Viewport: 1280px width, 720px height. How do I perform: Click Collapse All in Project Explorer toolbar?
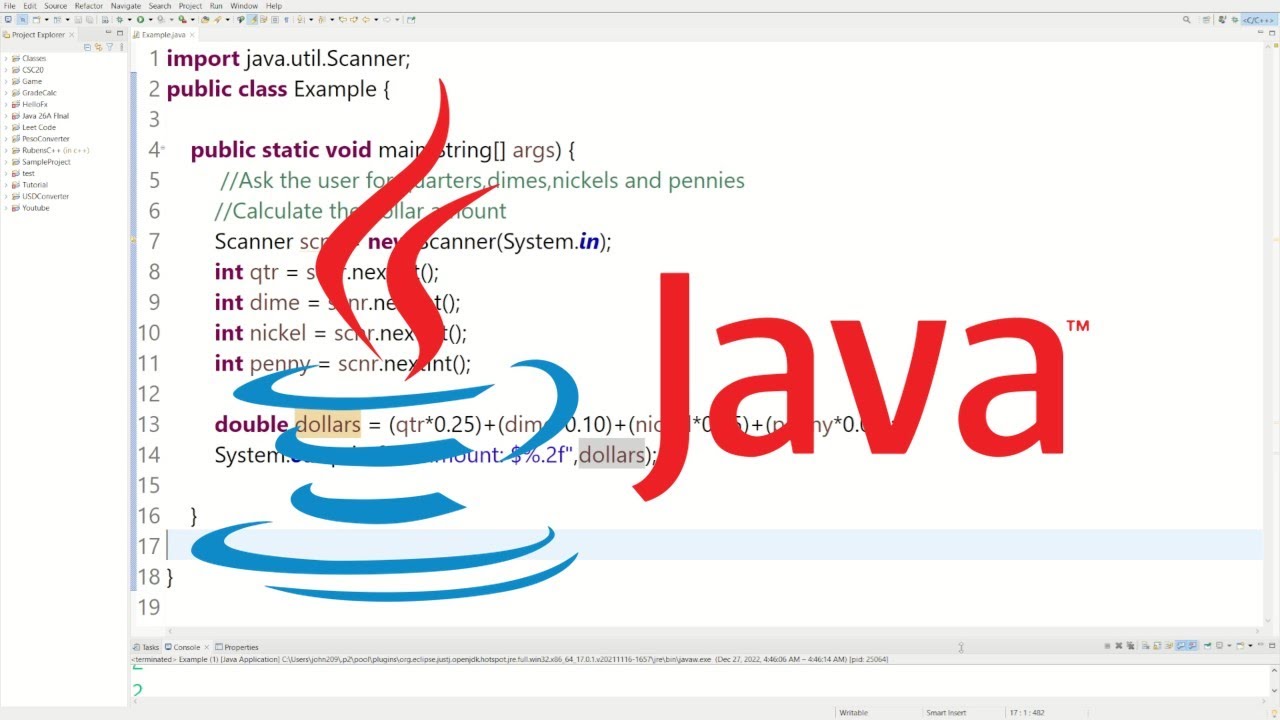click(x=87, y=47)
